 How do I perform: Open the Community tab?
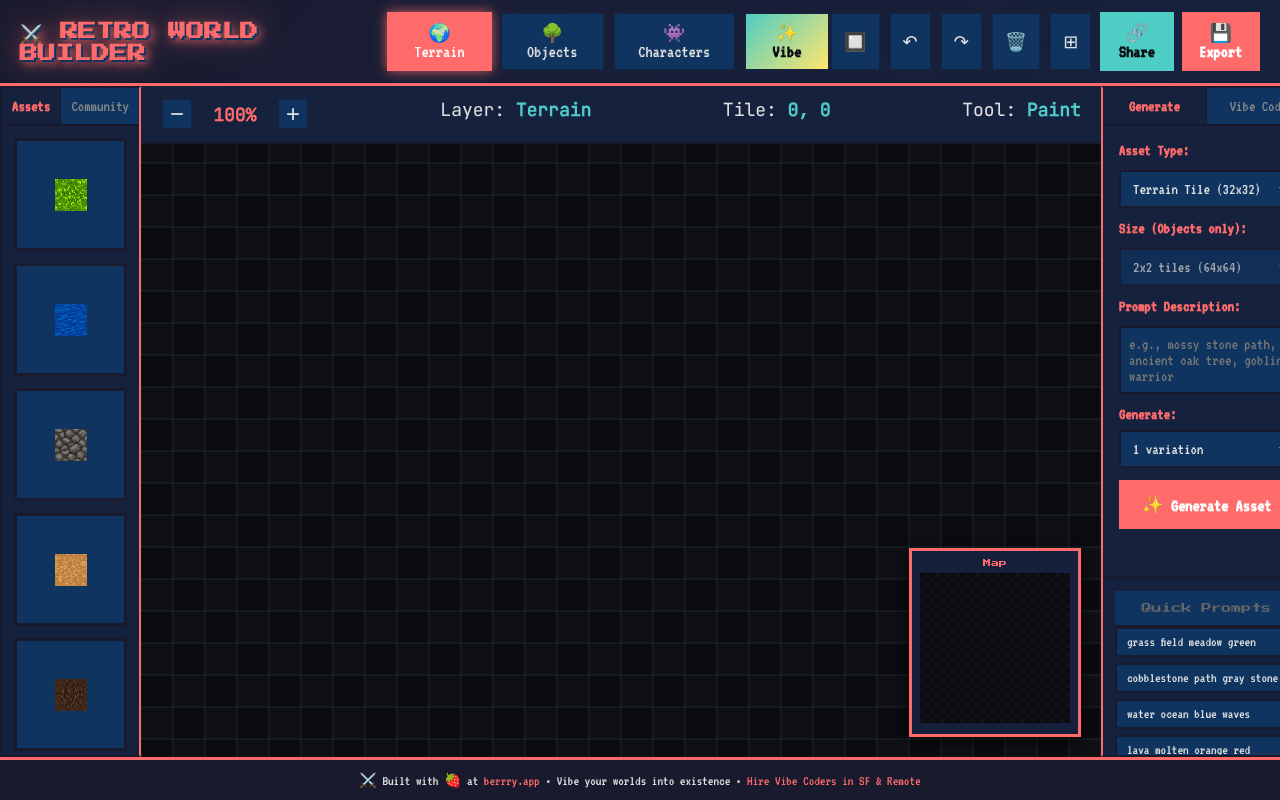pyautogui.click(x=100, y=106)
